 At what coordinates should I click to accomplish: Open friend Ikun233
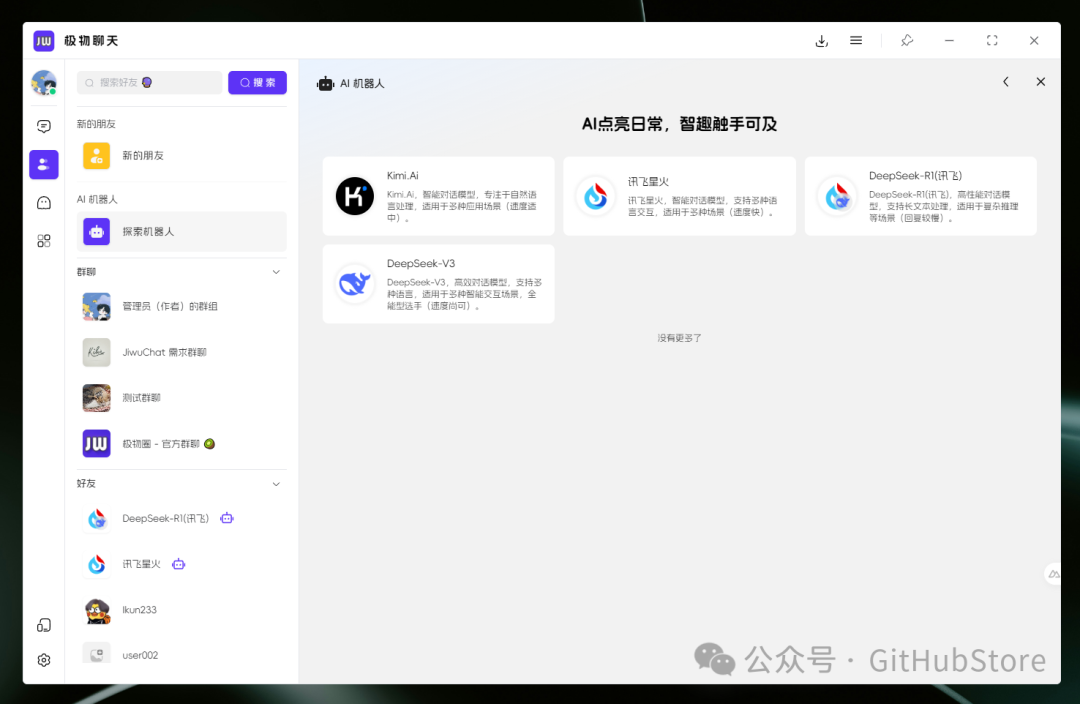pos(182,610)
